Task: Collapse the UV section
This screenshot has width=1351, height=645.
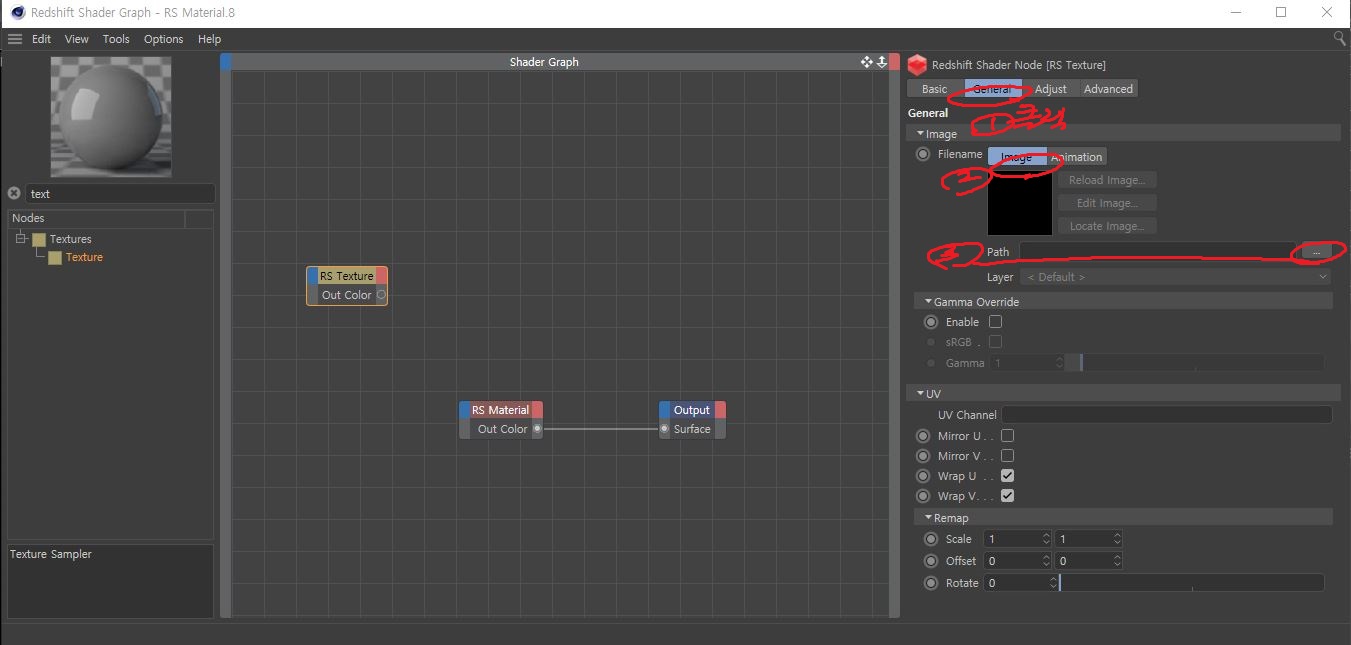Action: (919, 394)
